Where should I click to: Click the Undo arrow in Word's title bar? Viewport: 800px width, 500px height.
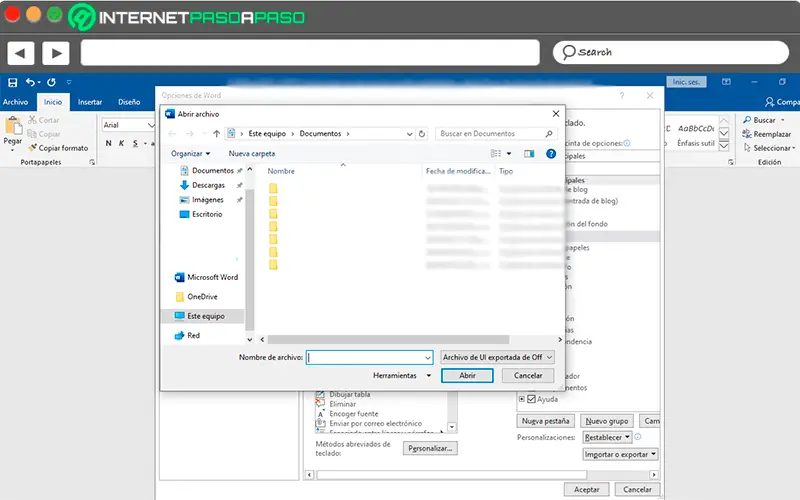click(x=31, y=82)
